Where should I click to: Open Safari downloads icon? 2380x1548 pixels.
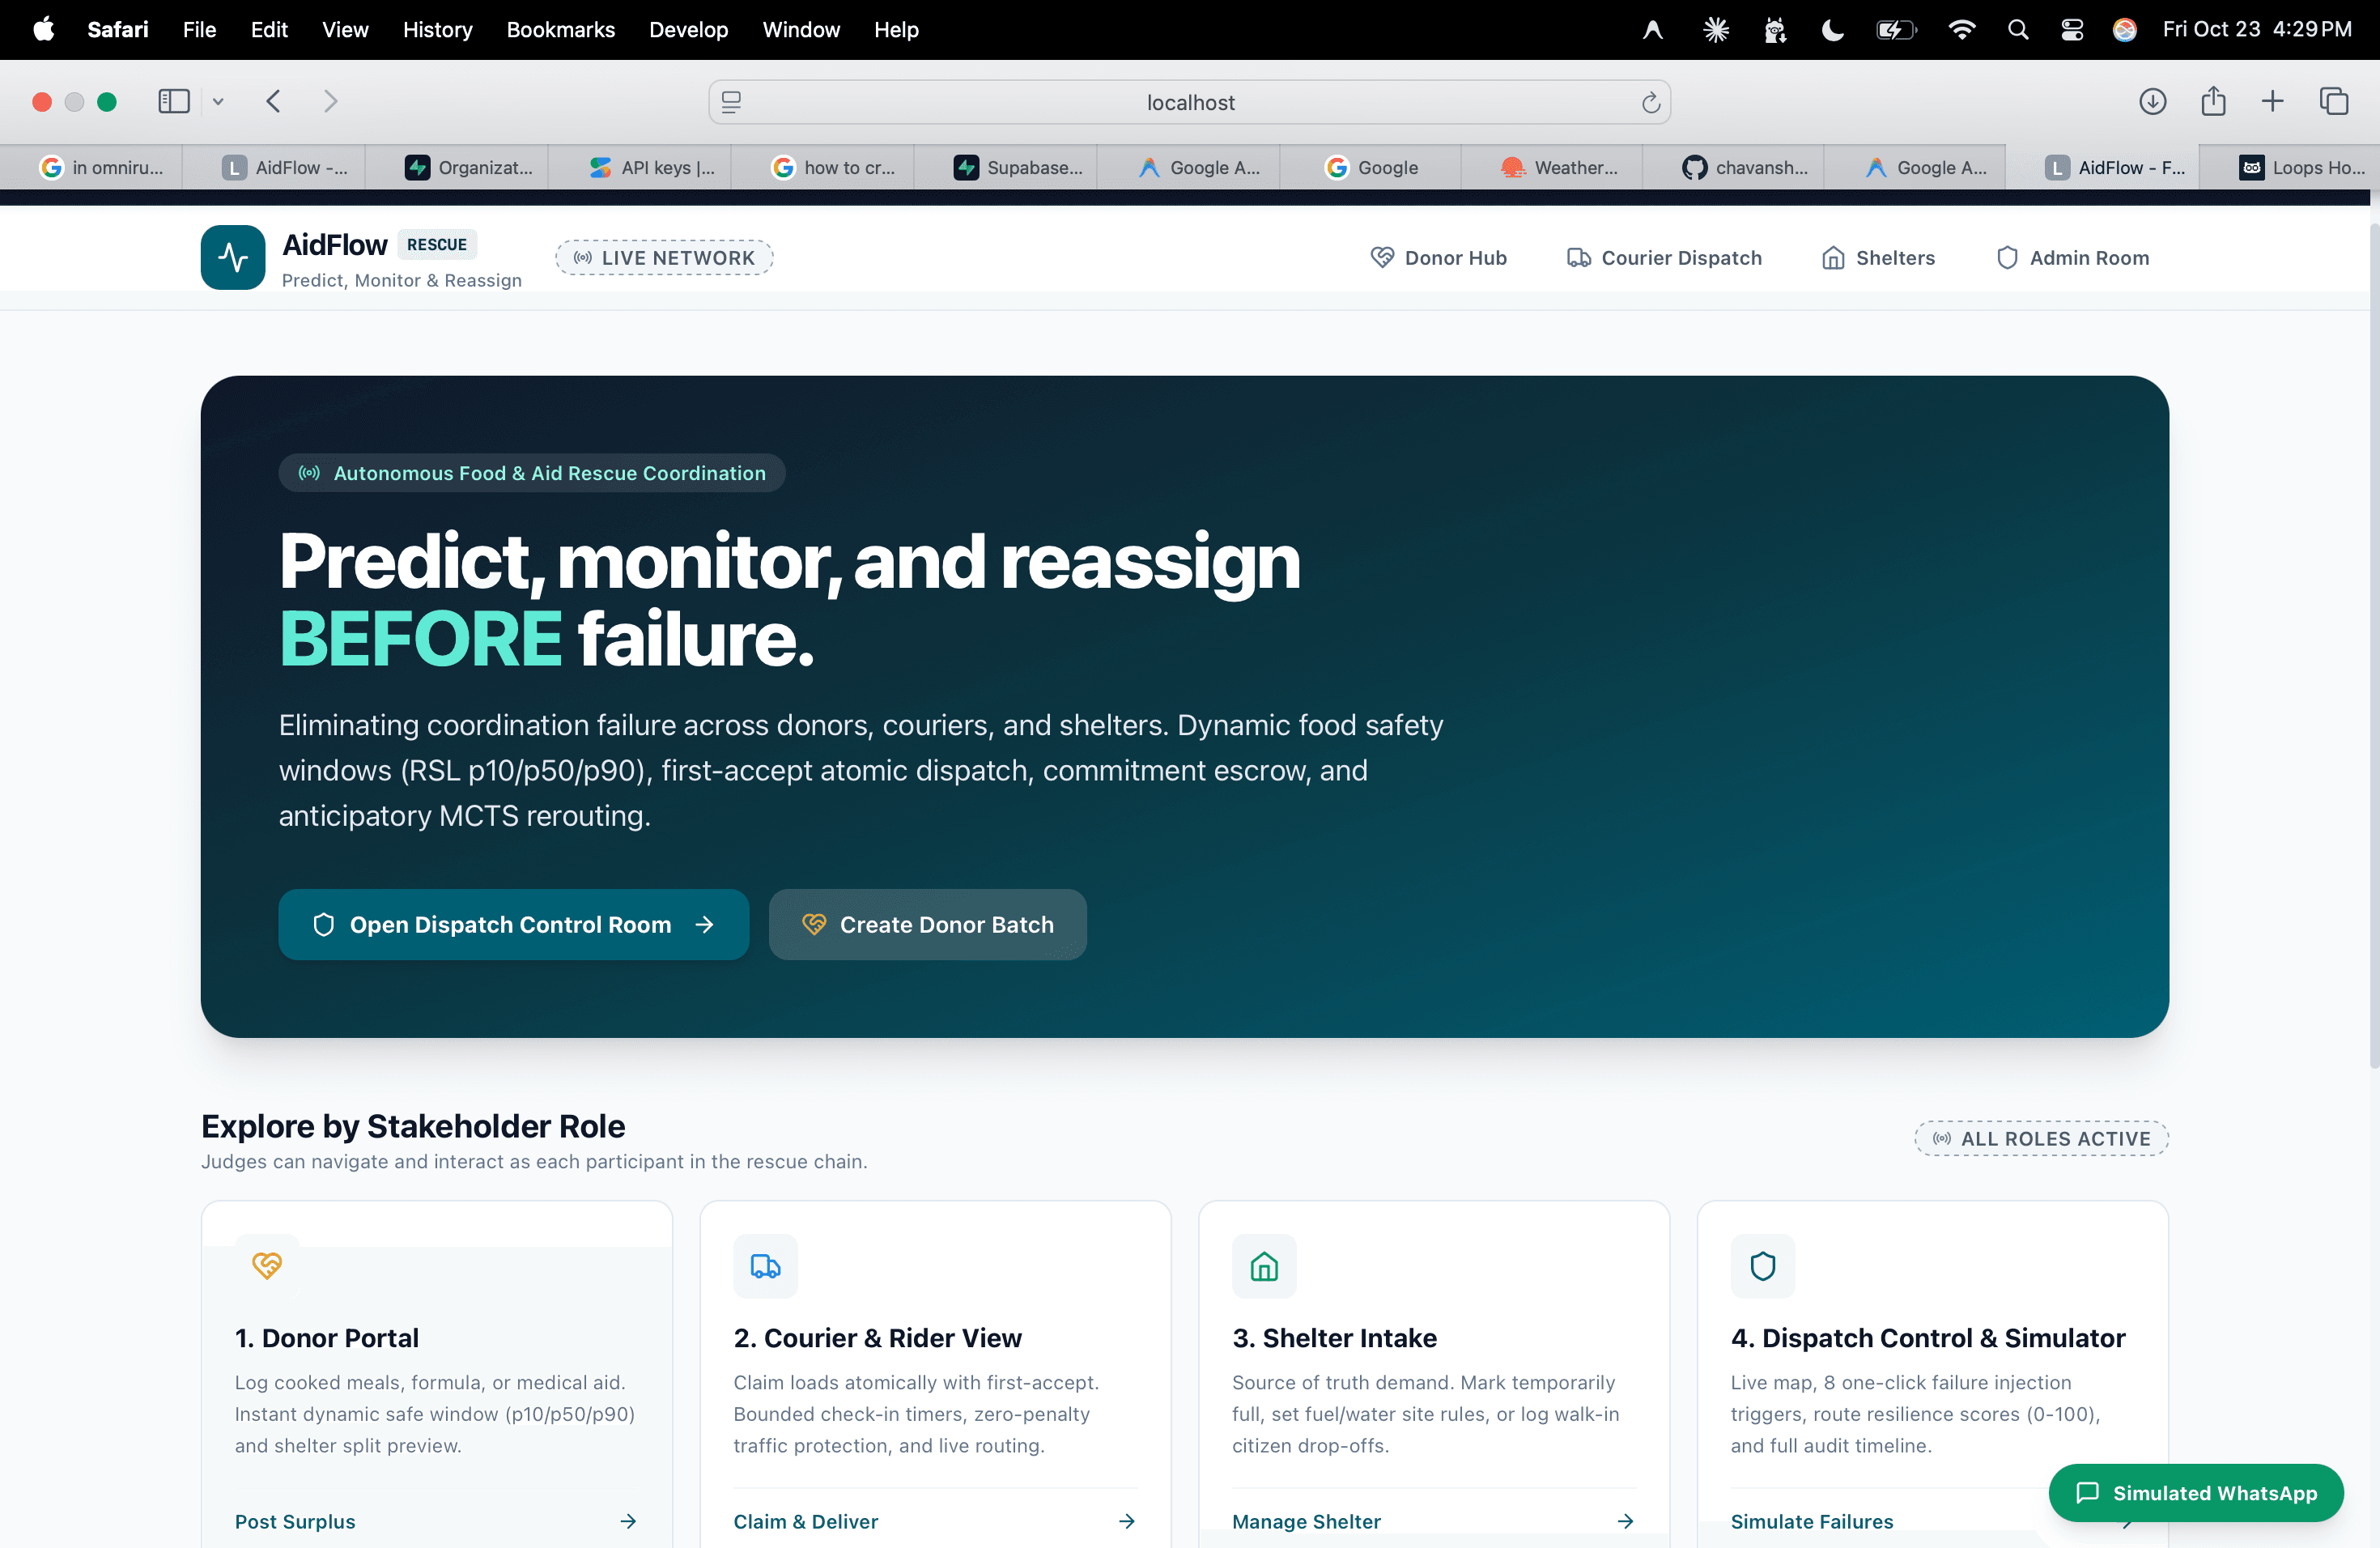click(2152, 101)
